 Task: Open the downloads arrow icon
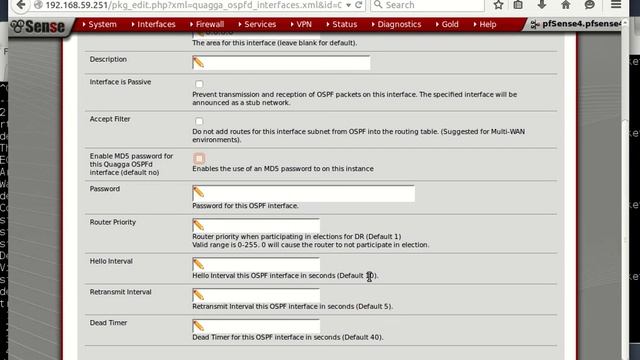[x=542, y=5]
